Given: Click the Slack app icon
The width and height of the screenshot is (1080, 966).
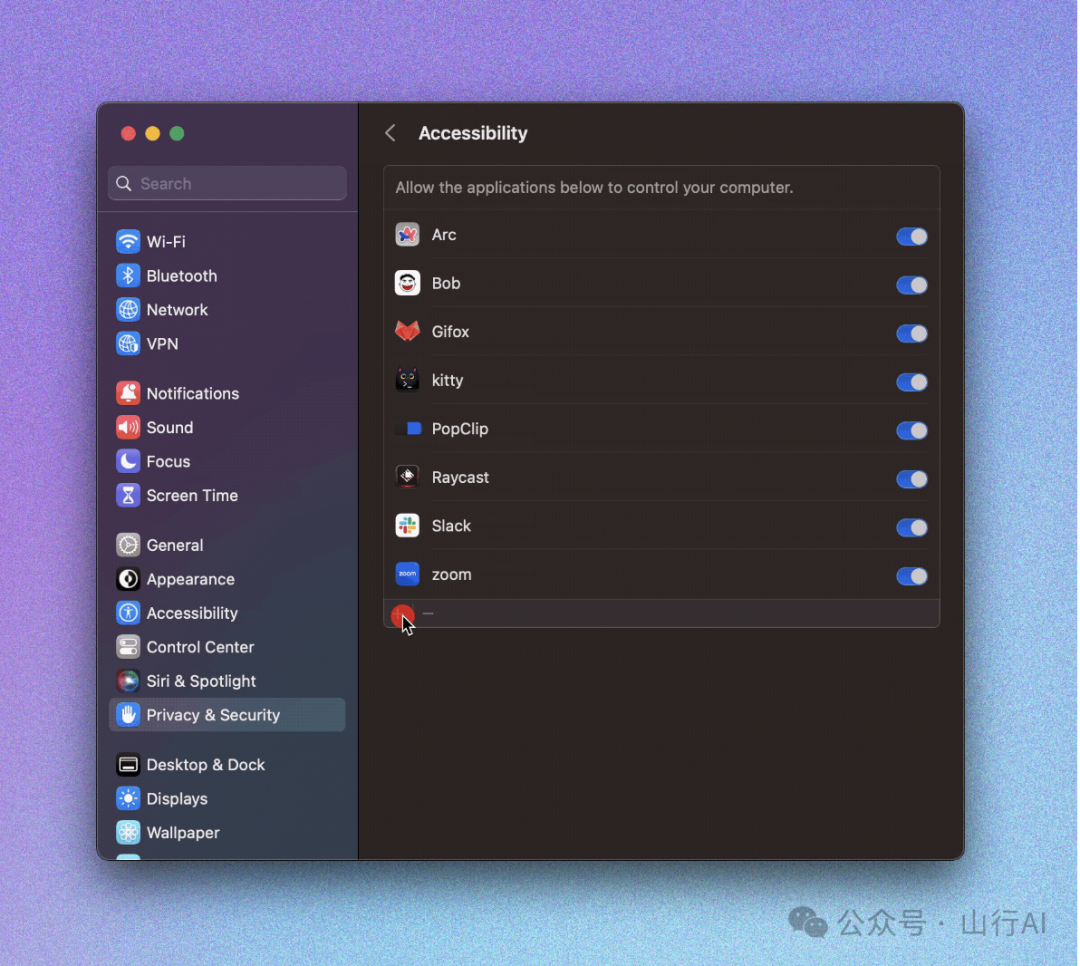Looking at the screenshot, I should (x=408, y=526).
